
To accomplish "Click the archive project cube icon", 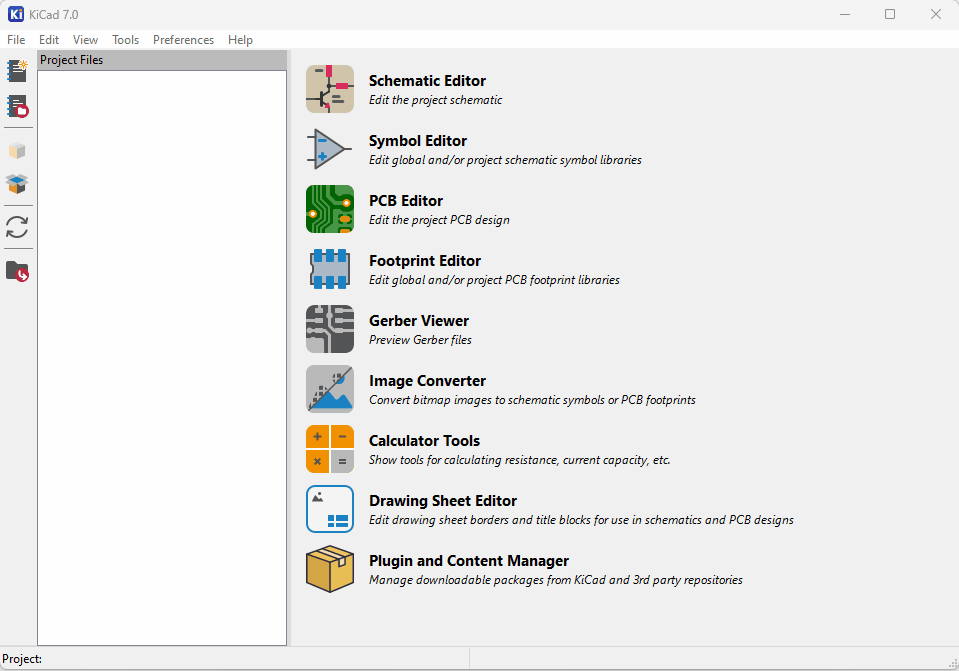I will pyautogui.click(x=17, y=150).
